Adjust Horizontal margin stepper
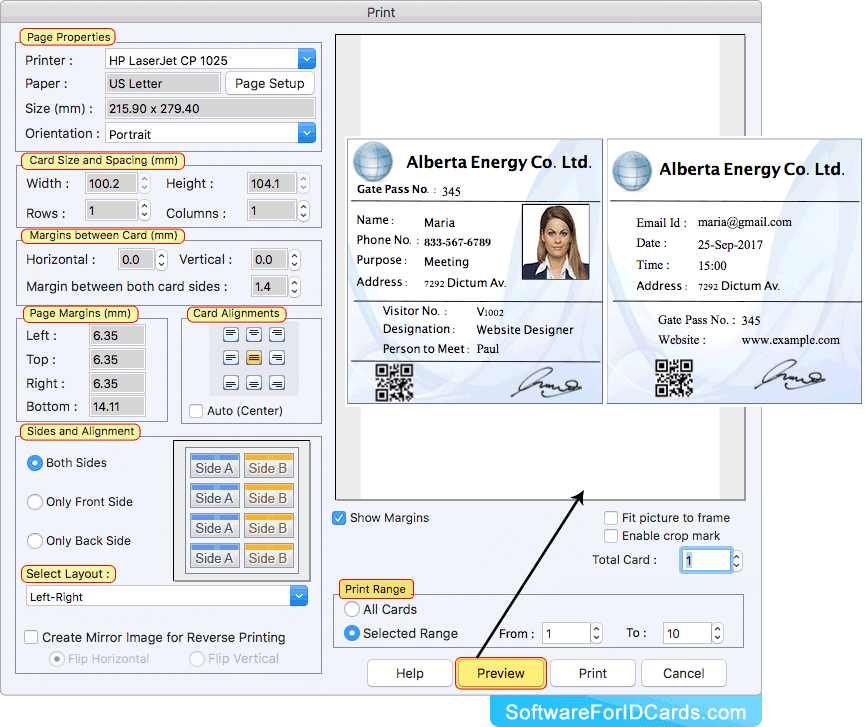This screenshot has height=727, width=865. pyautogui.click(x=161, y=259)
